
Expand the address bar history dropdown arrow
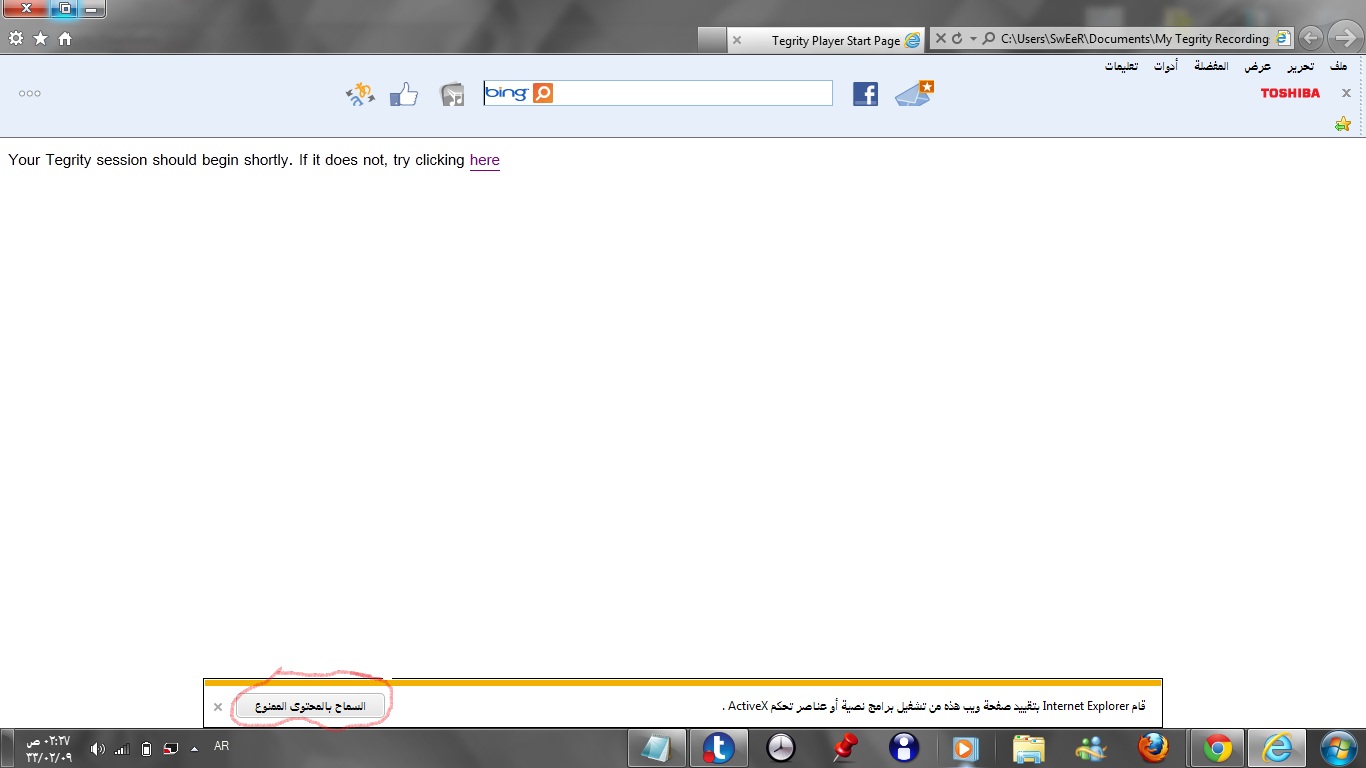(x=973, y=39)
